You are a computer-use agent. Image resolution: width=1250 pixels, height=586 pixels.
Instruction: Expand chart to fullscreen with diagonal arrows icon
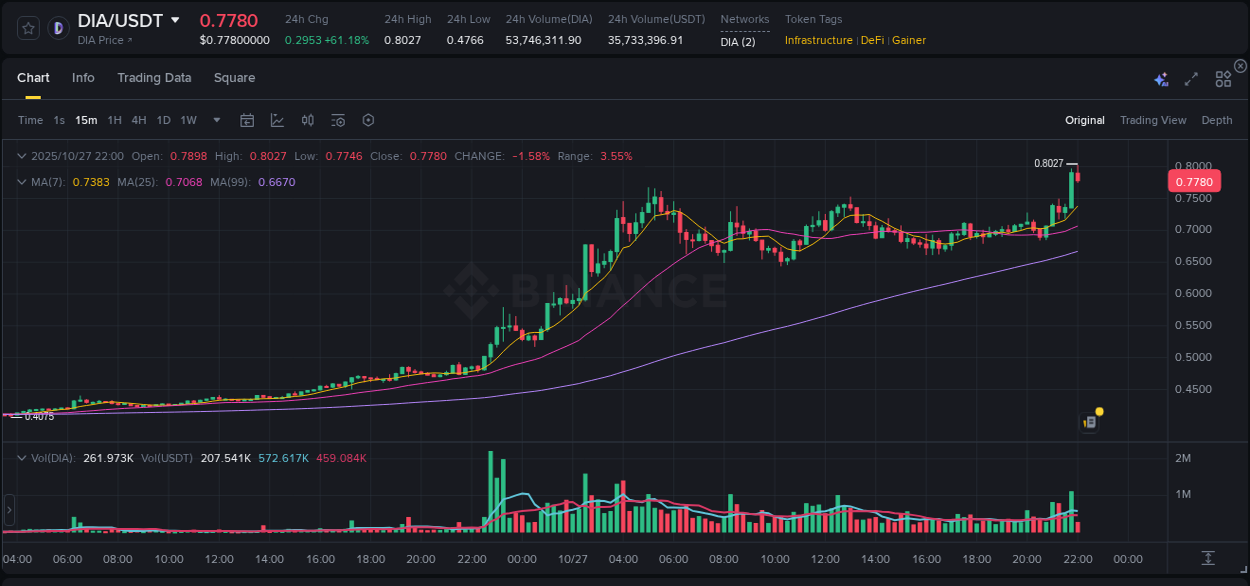pos(1191,77)
